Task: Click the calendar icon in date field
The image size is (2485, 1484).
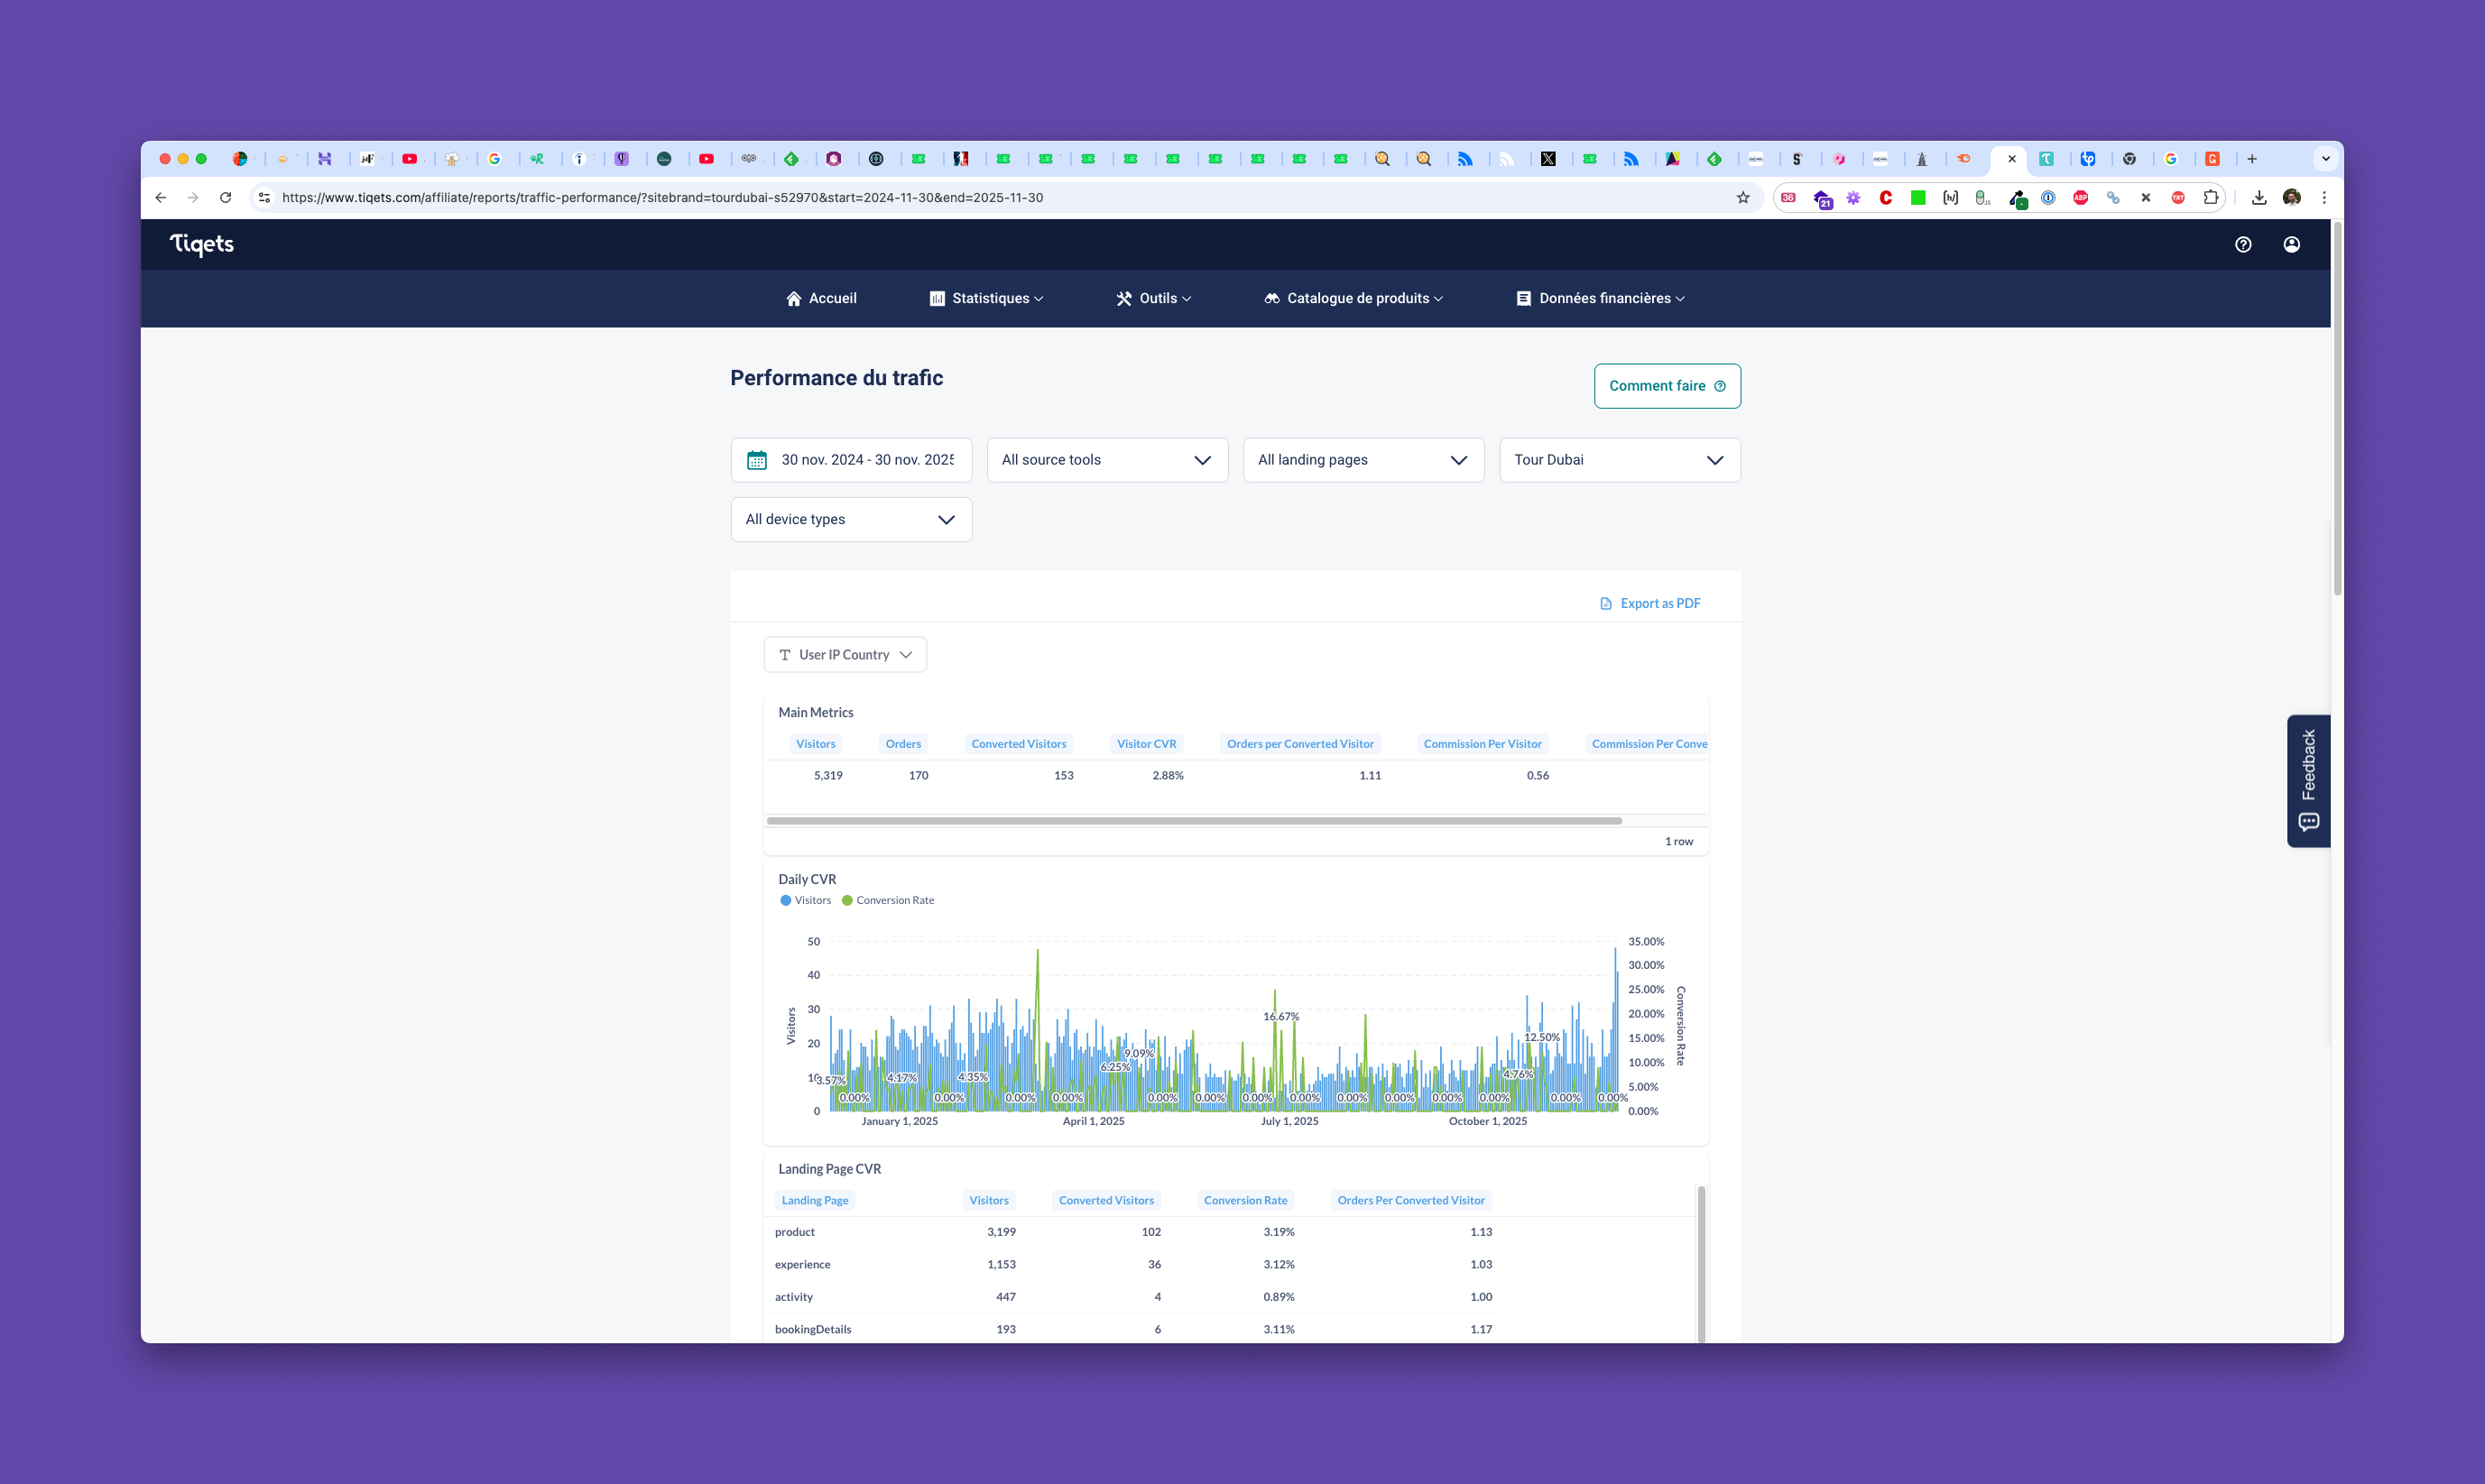Action: point(757,460)
